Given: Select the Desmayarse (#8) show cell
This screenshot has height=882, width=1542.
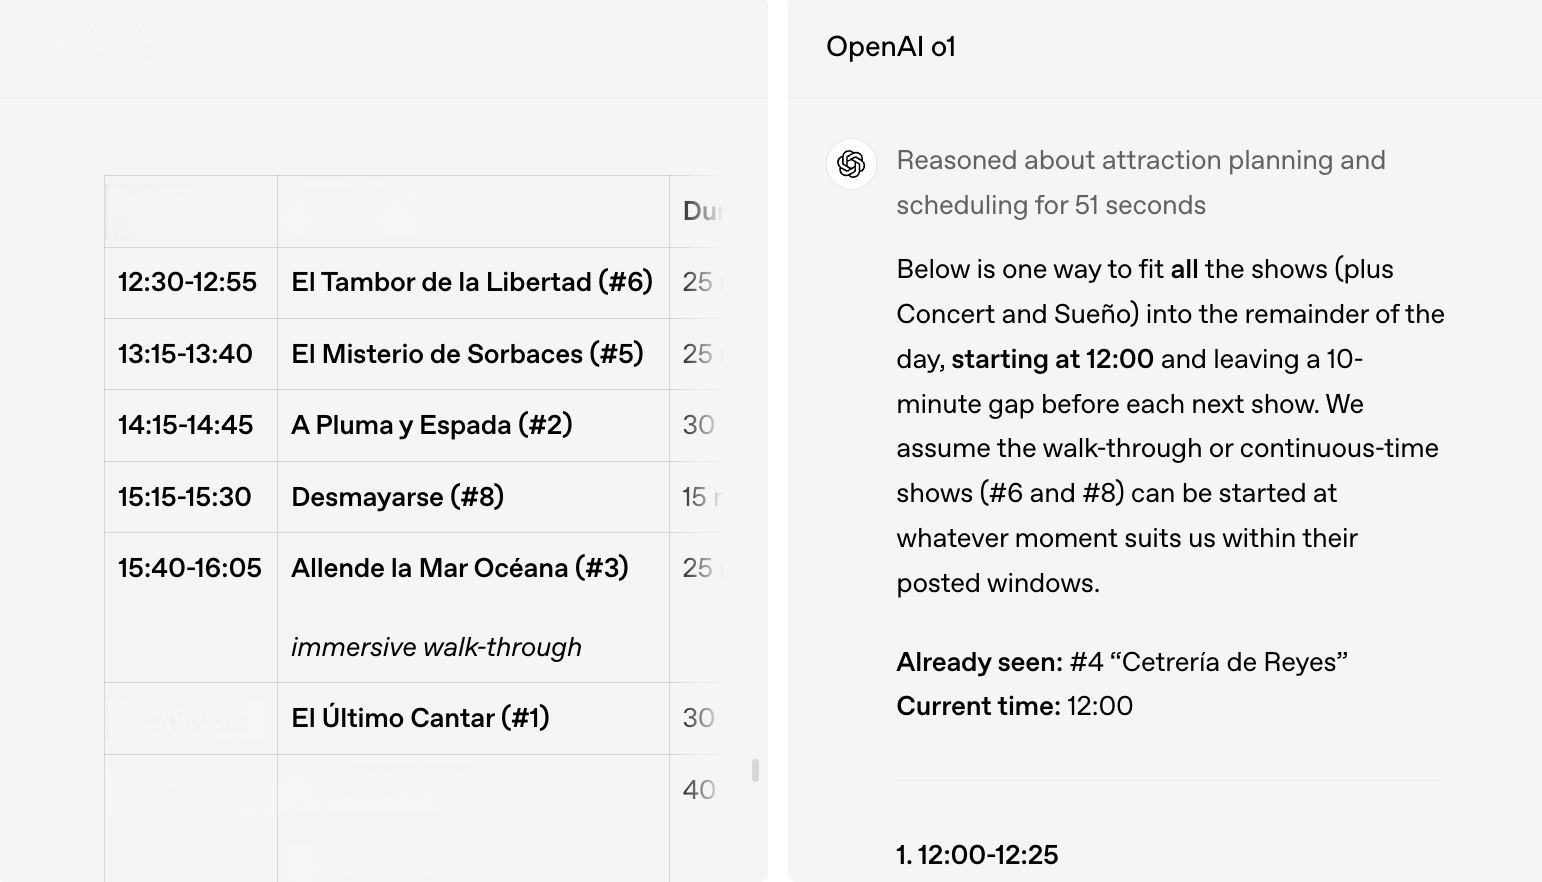Looking at the screenshot, I should pos(397,497).
